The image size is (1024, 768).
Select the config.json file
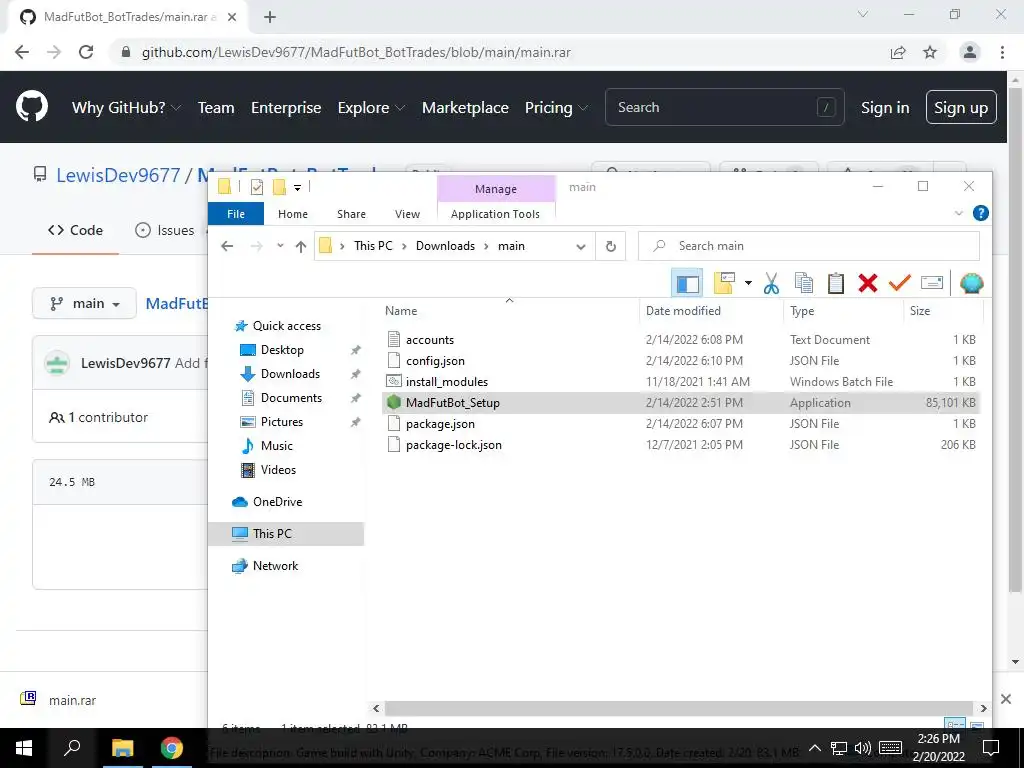435,360
